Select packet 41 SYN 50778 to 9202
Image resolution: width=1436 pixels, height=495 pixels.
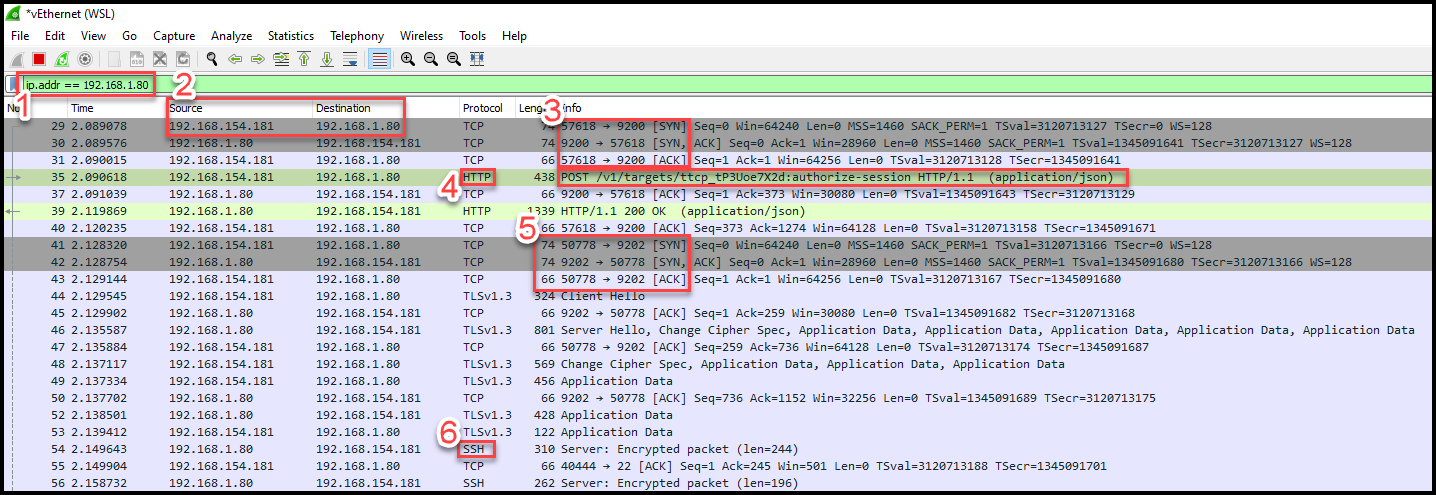point(718,245)
